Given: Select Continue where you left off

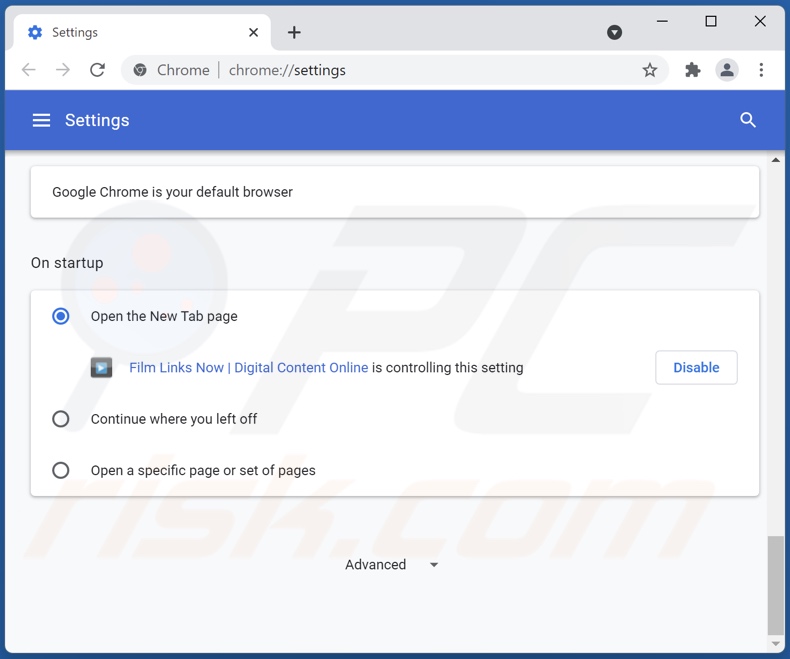Looking at the screenshot, I should tap(61, 419).
